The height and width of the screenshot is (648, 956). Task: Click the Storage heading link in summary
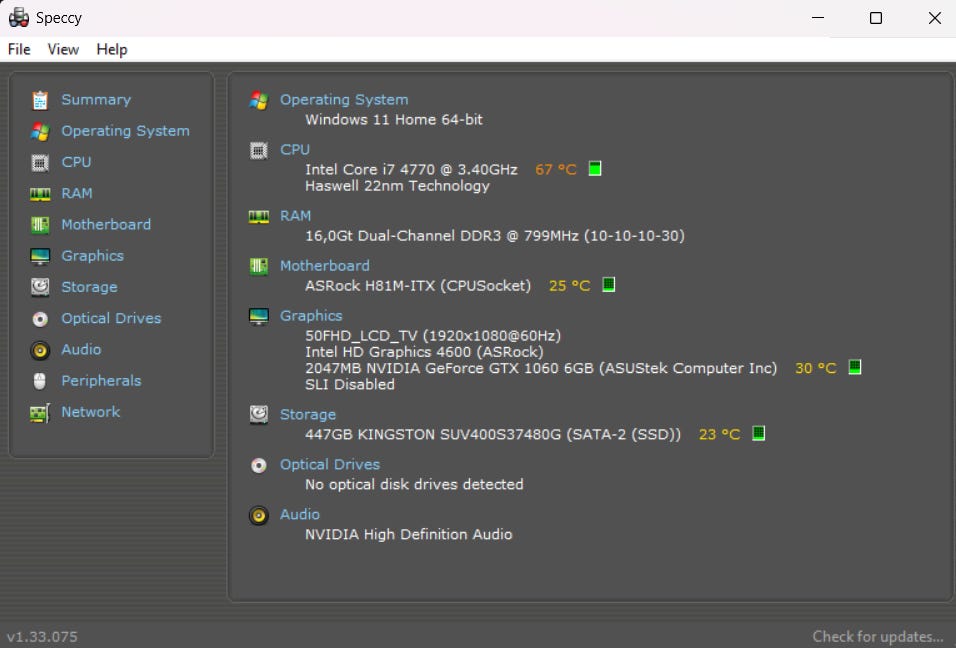308,415
